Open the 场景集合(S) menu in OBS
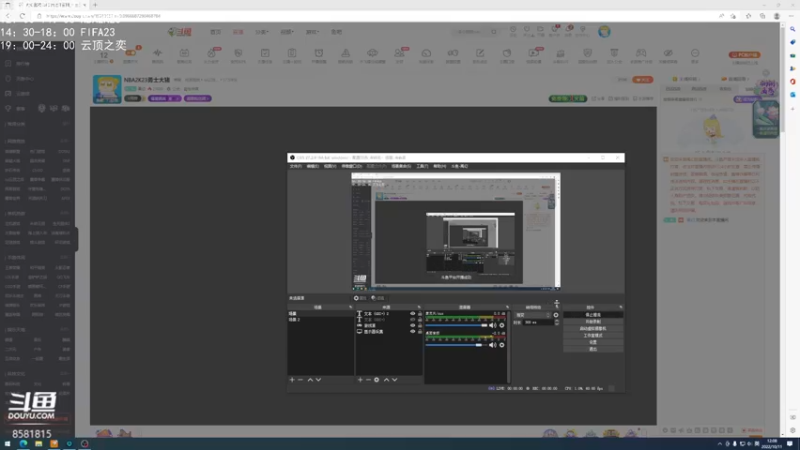Image resolution: width=800 pixels, height=450 pixels. click(x=401, y=166)
